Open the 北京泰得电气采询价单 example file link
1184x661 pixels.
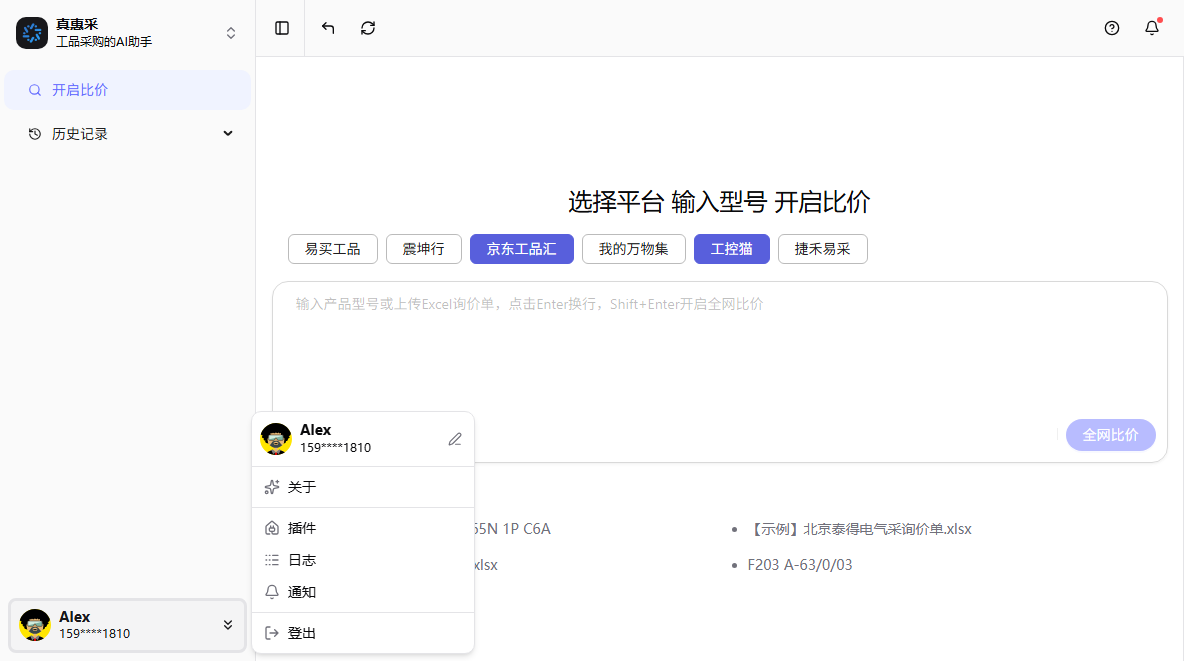(x=860, y=528)
